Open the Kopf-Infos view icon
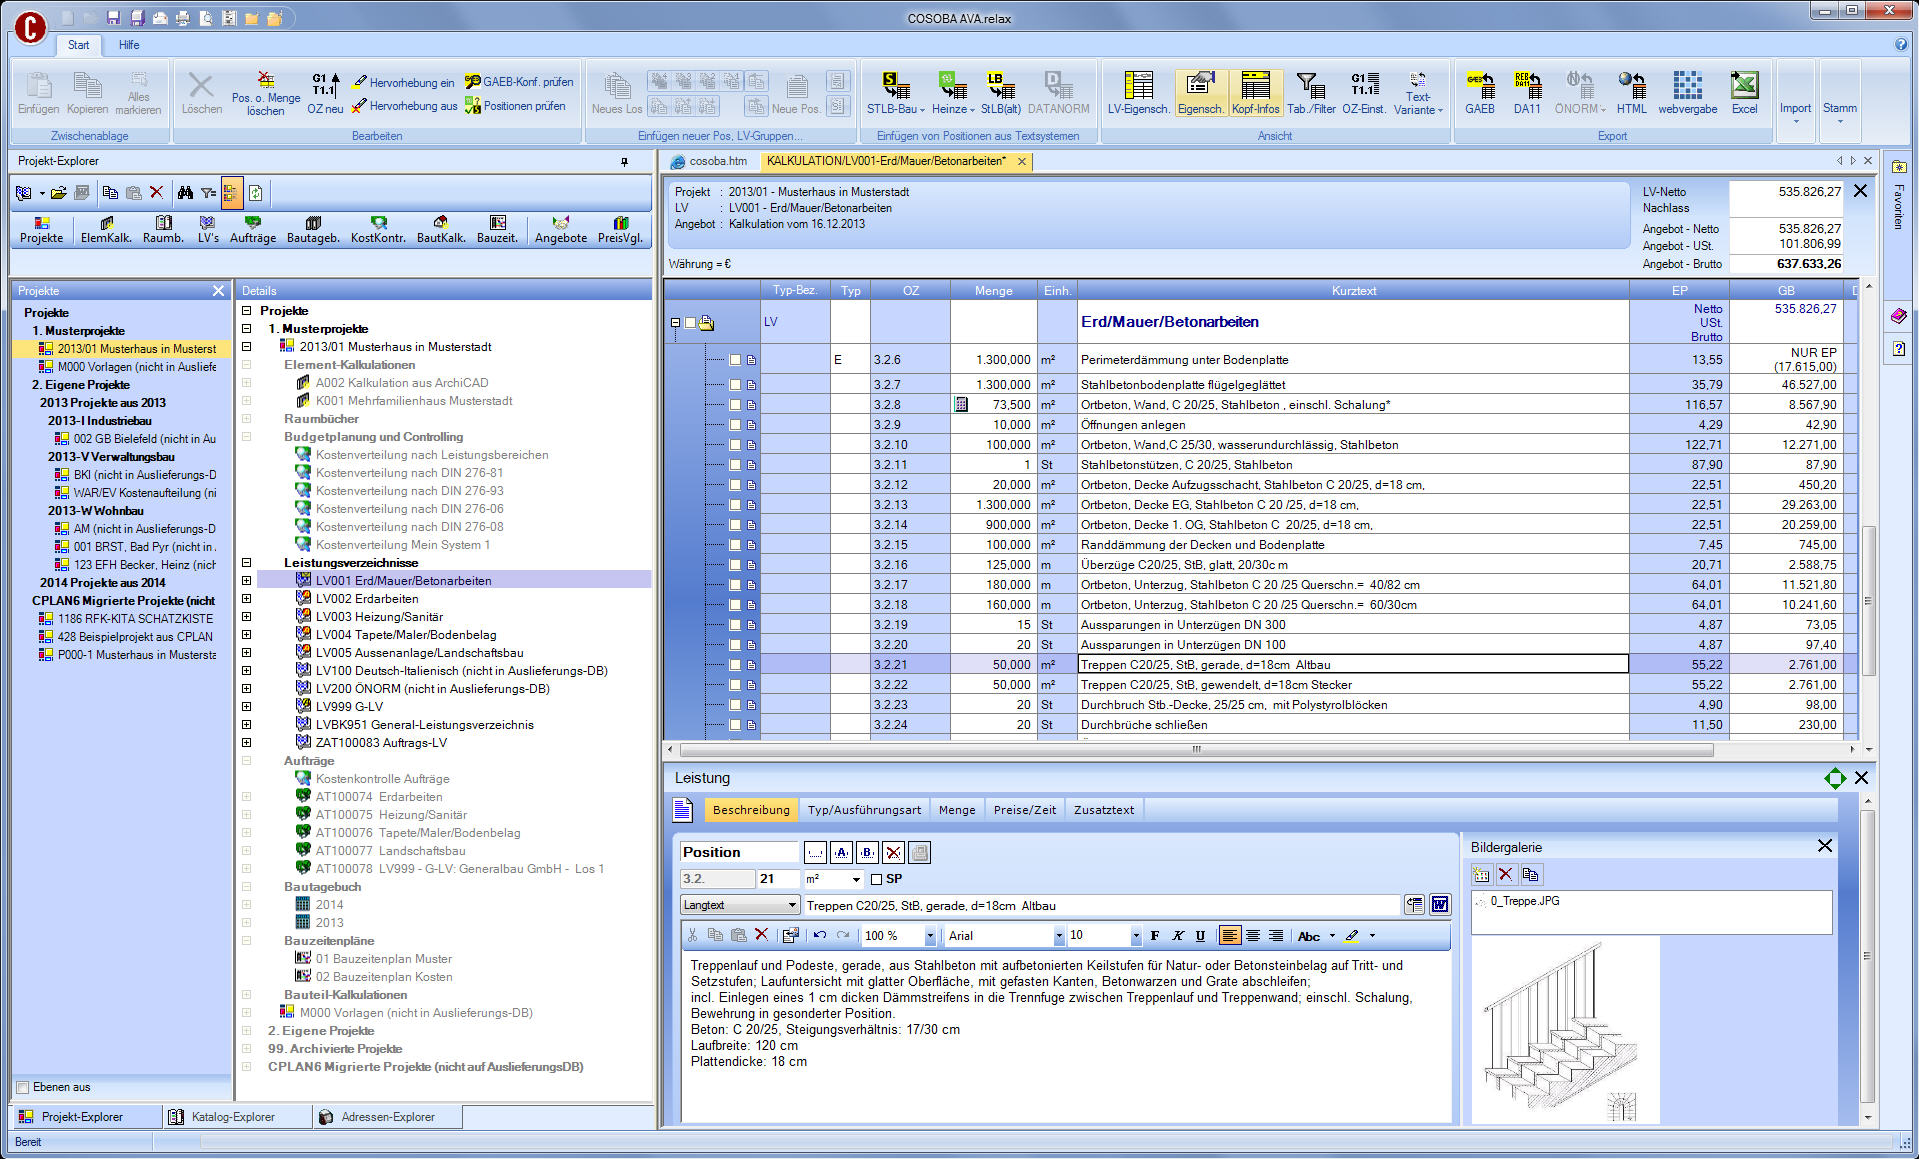 point(1256,92)
